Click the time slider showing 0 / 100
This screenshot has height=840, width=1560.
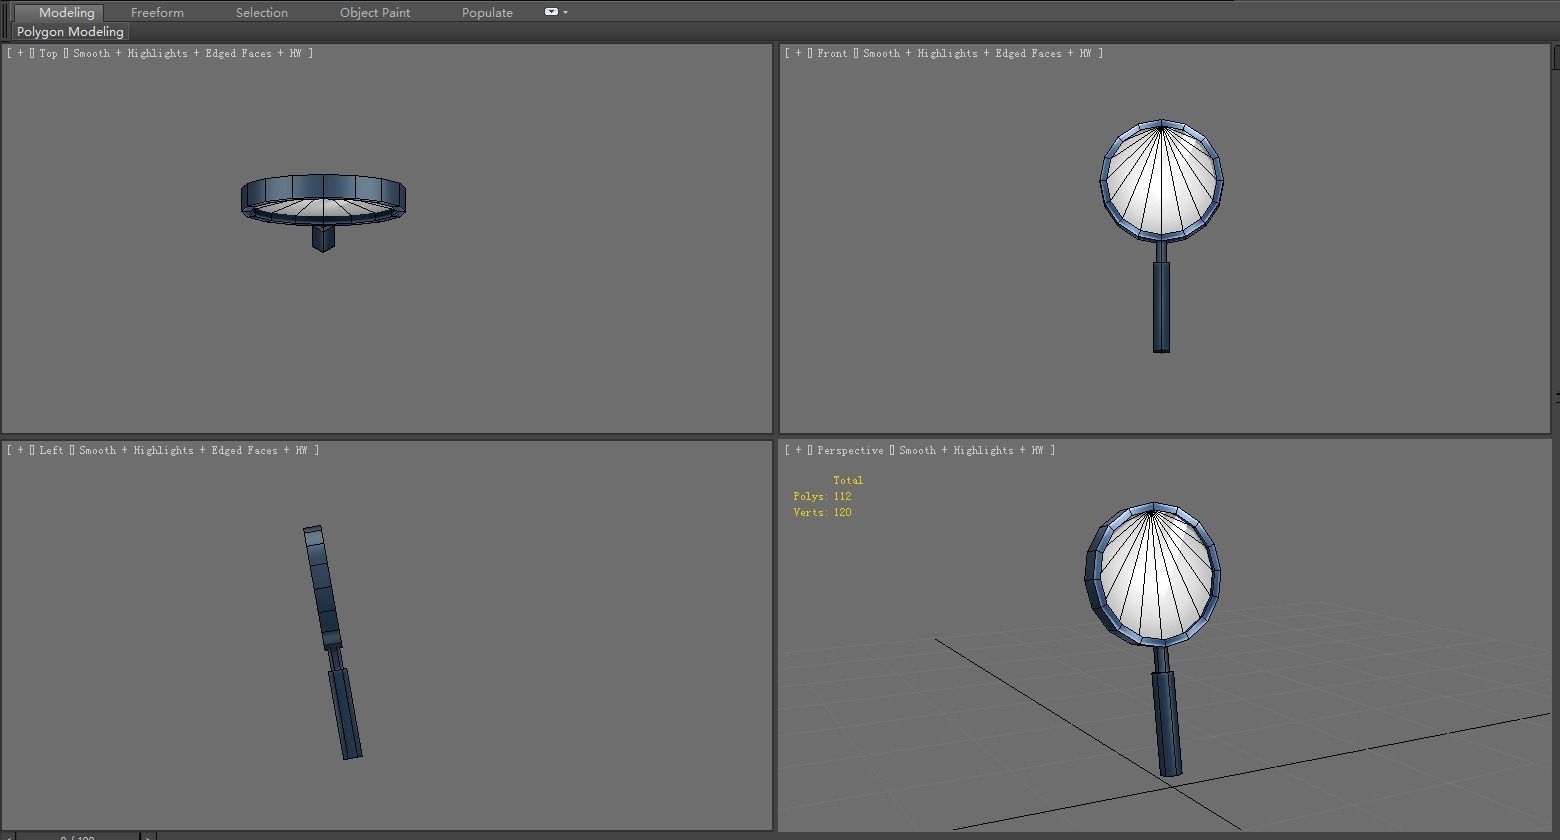point(77,837)
